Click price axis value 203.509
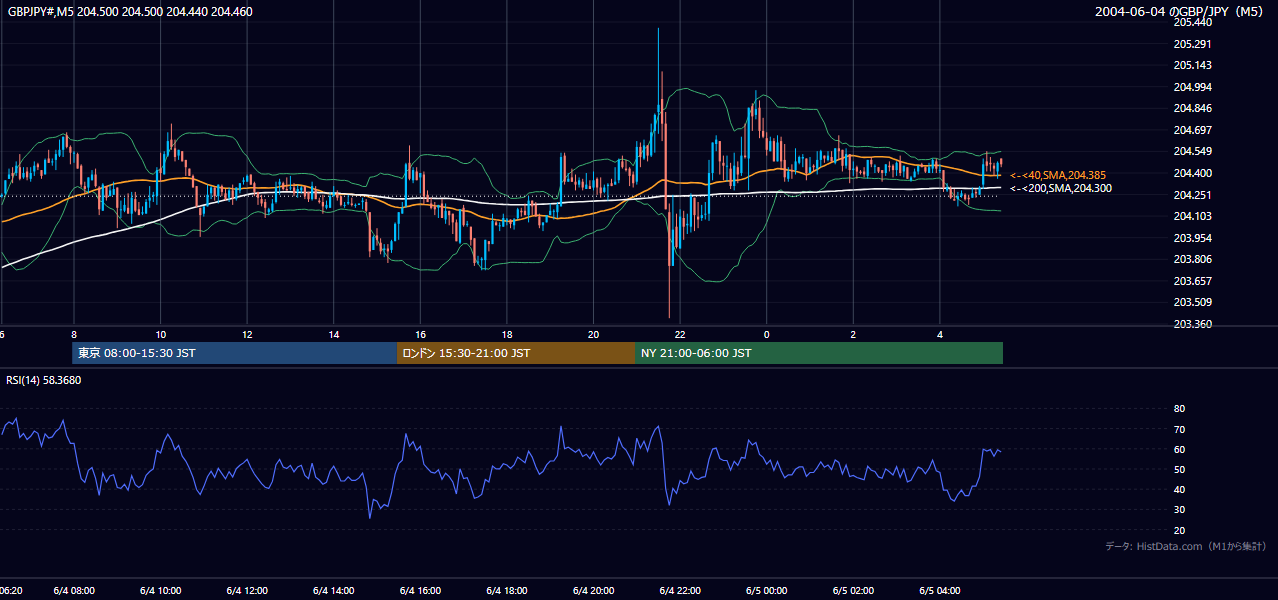This screenshot has height=600, width=1278. click(x=1193, y=302)
